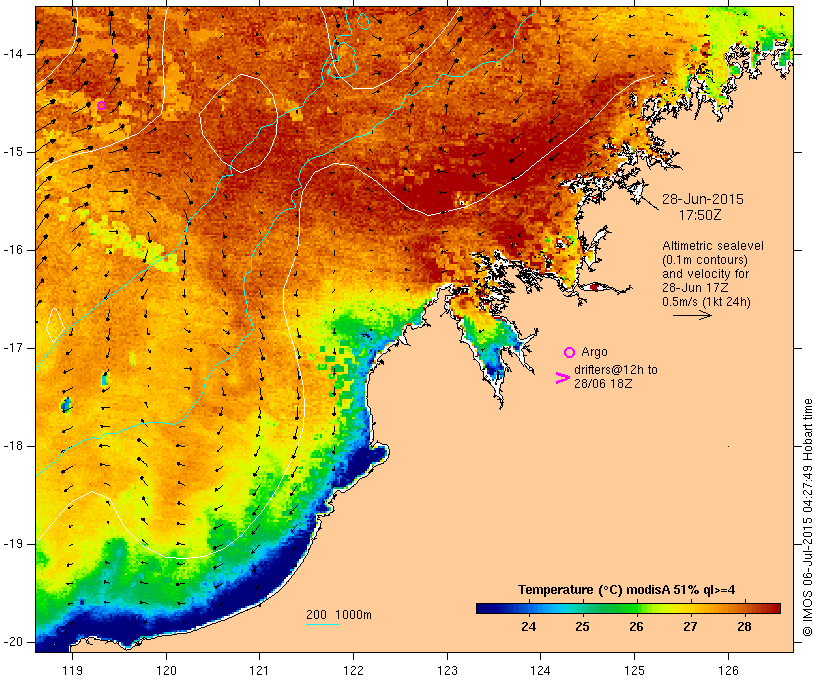820x680 pixels.
Task: Click the colorbar tick label '27'
Action: coord(690,627)
